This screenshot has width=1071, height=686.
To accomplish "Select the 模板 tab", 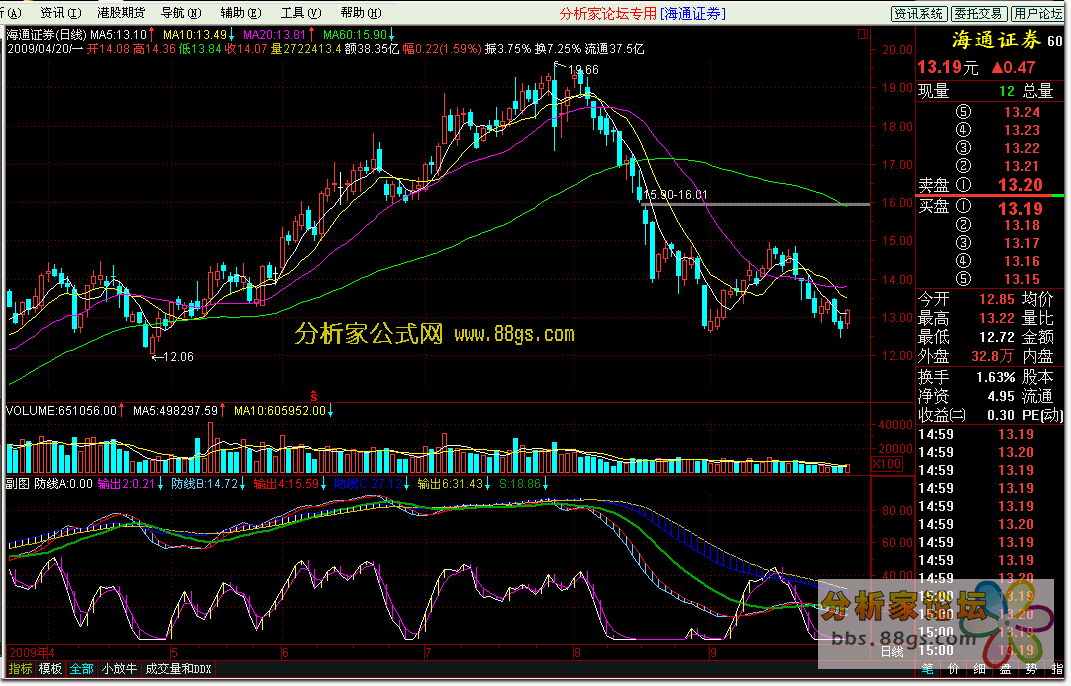I will pyautogui.click(x=50, y=670).
